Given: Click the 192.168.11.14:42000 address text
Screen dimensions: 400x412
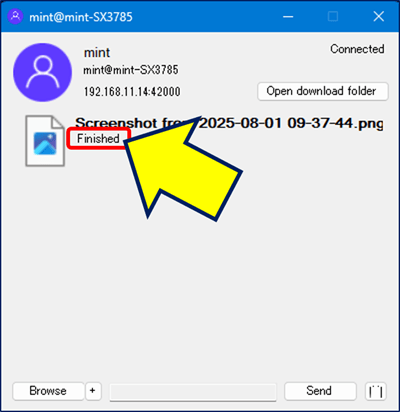Looking at the screenshot, I should tap(132, 92).
